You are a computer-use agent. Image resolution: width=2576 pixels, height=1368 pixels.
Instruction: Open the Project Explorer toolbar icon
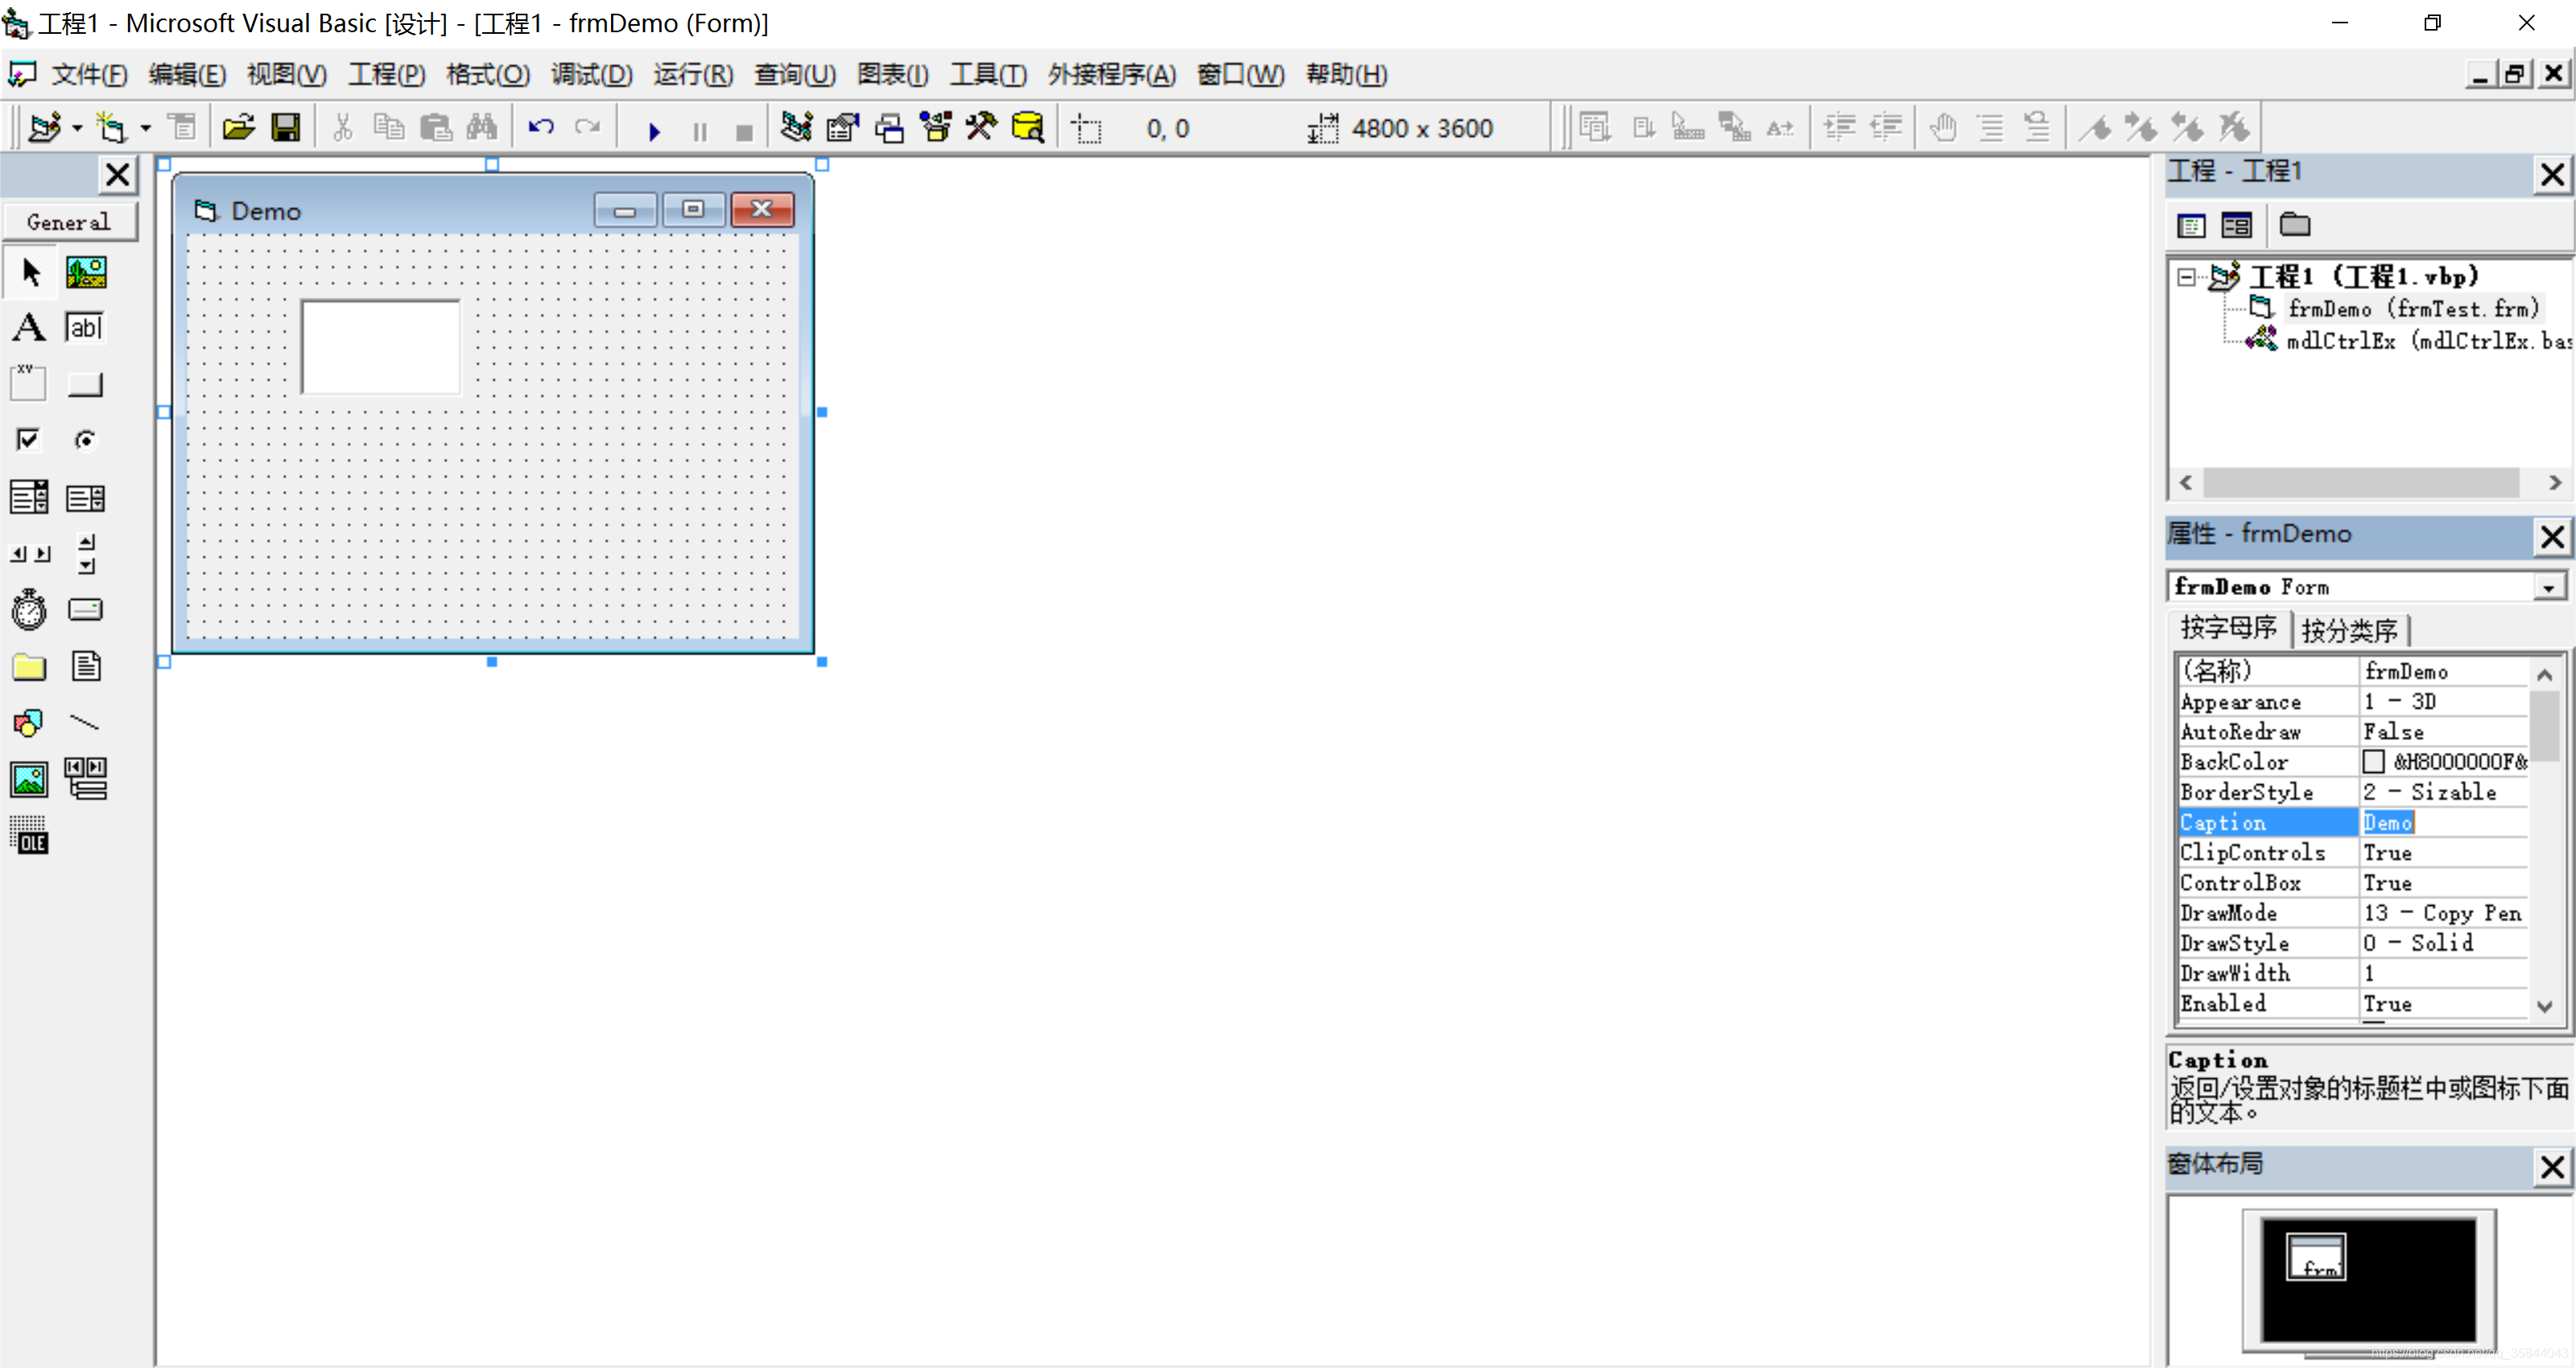point(796,128)
